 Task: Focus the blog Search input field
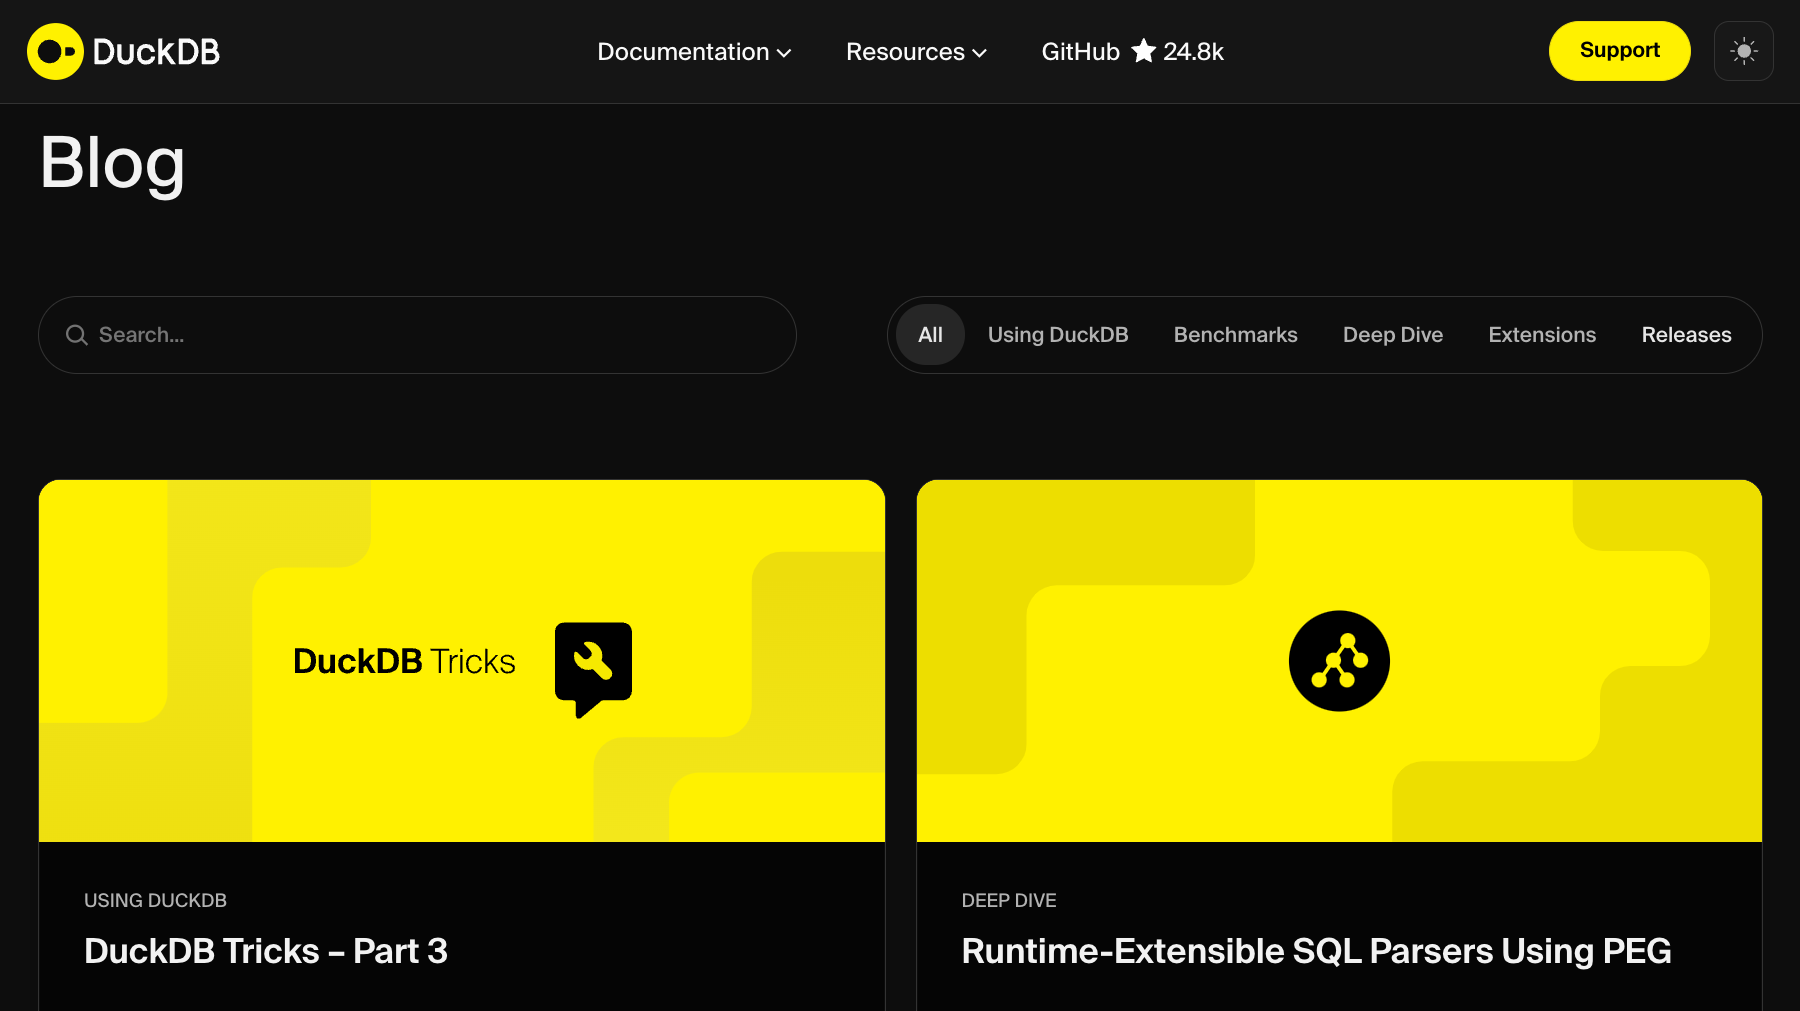tap(417, 335)
